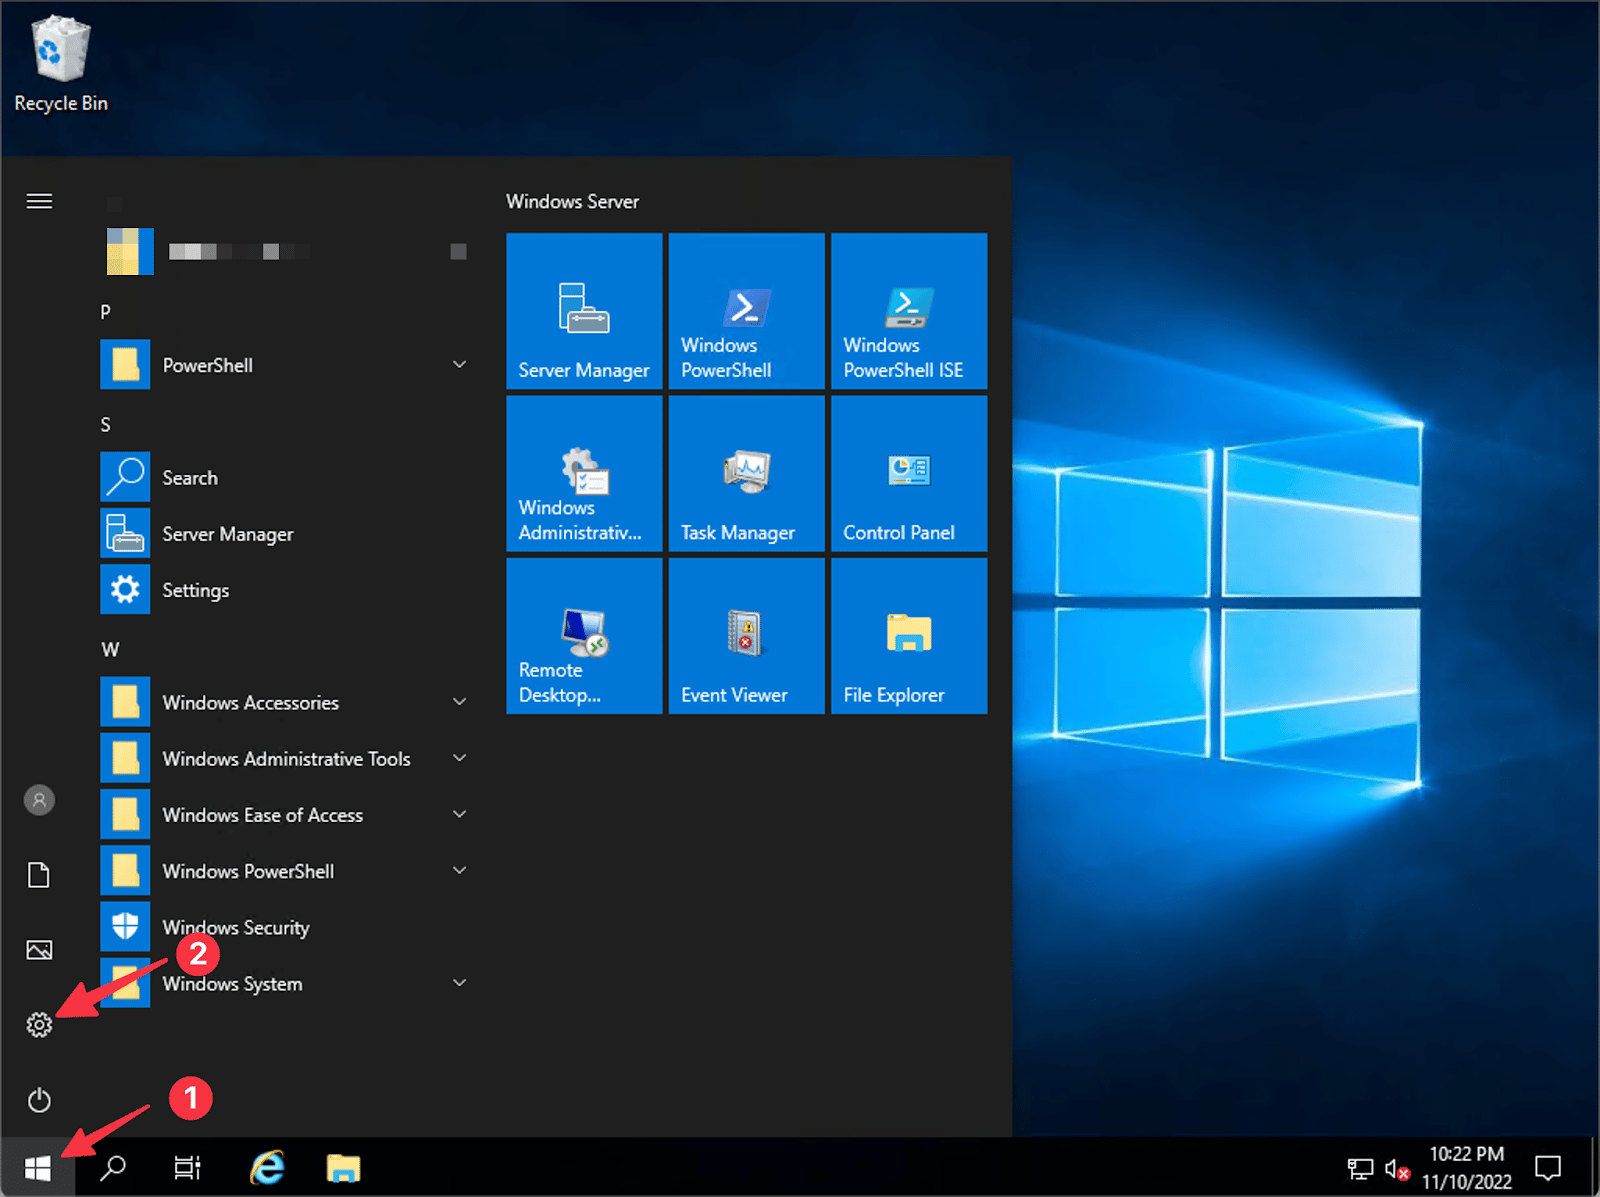1600x1197 pixels.
Task: Open Task View from the taskbar
Action: pyautogui.click(x=187, y=1167)
